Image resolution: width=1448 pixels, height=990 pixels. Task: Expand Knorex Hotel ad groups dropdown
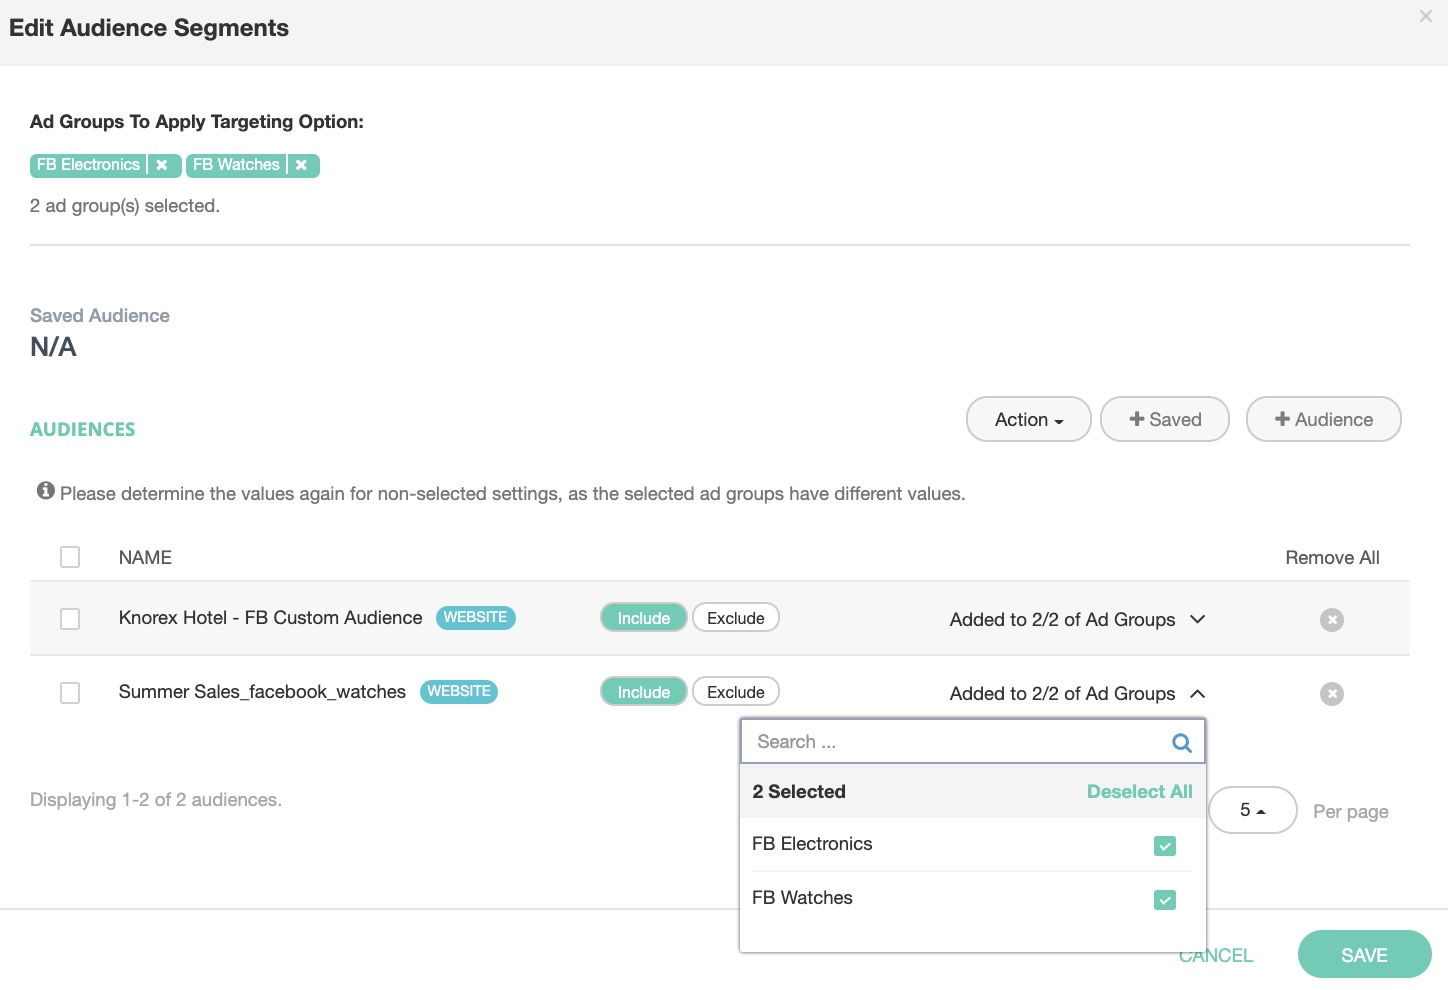tap(1197, 620)
